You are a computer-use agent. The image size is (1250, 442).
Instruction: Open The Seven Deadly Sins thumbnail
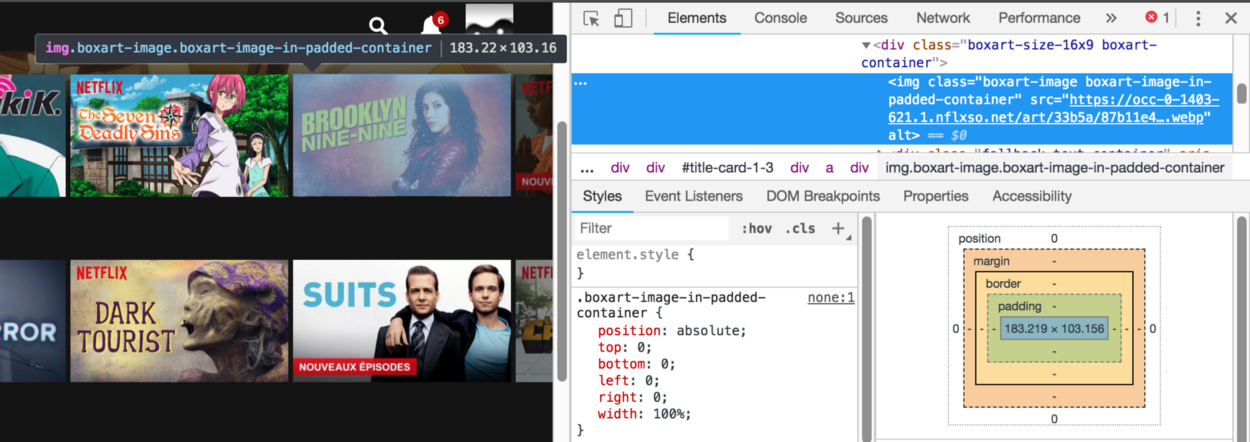click(x=179, y=135)
